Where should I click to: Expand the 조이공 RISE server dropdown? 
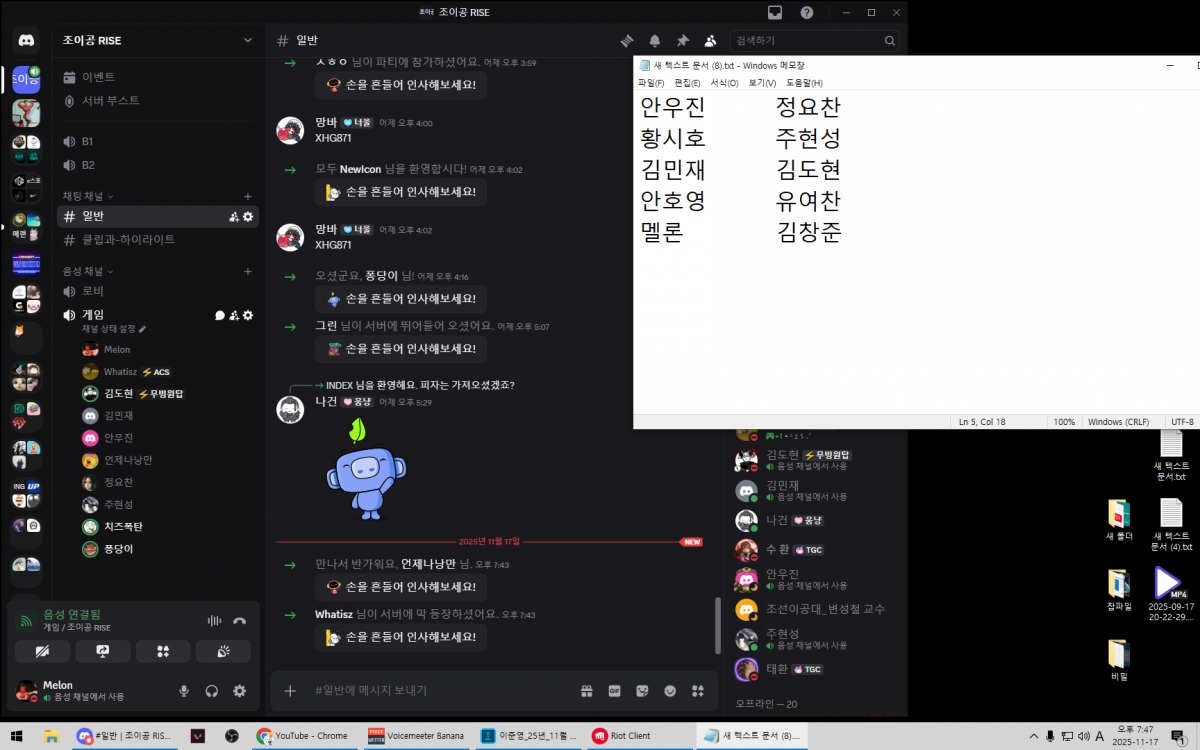[248, 40]
